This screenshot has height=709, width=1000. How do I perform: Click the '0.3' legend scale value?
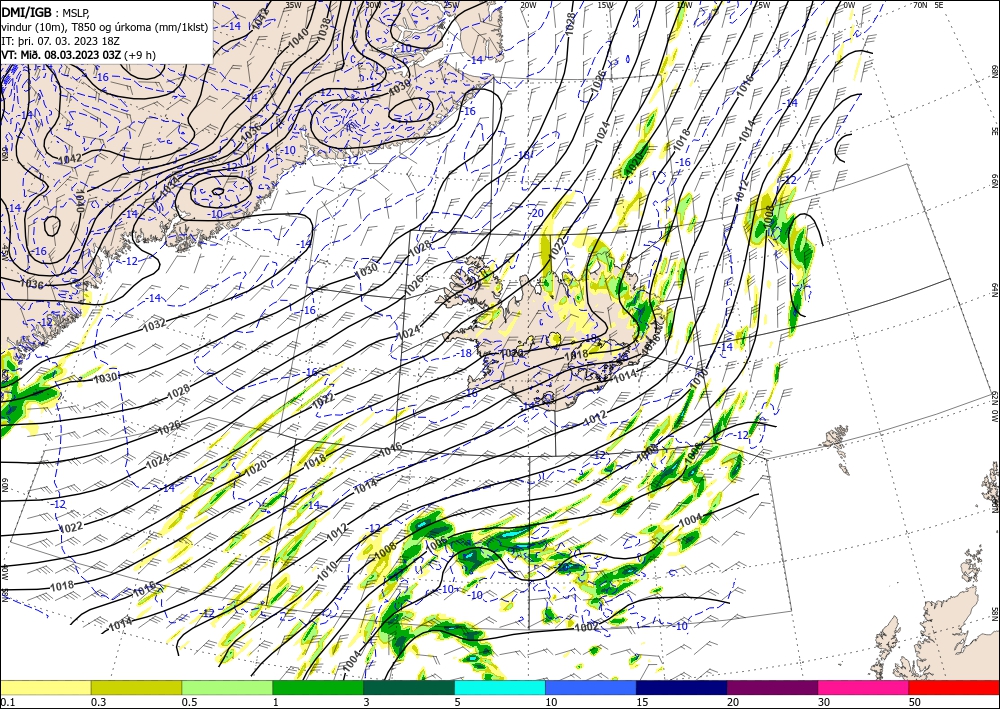pyautogui.click(x=98, y=702)
